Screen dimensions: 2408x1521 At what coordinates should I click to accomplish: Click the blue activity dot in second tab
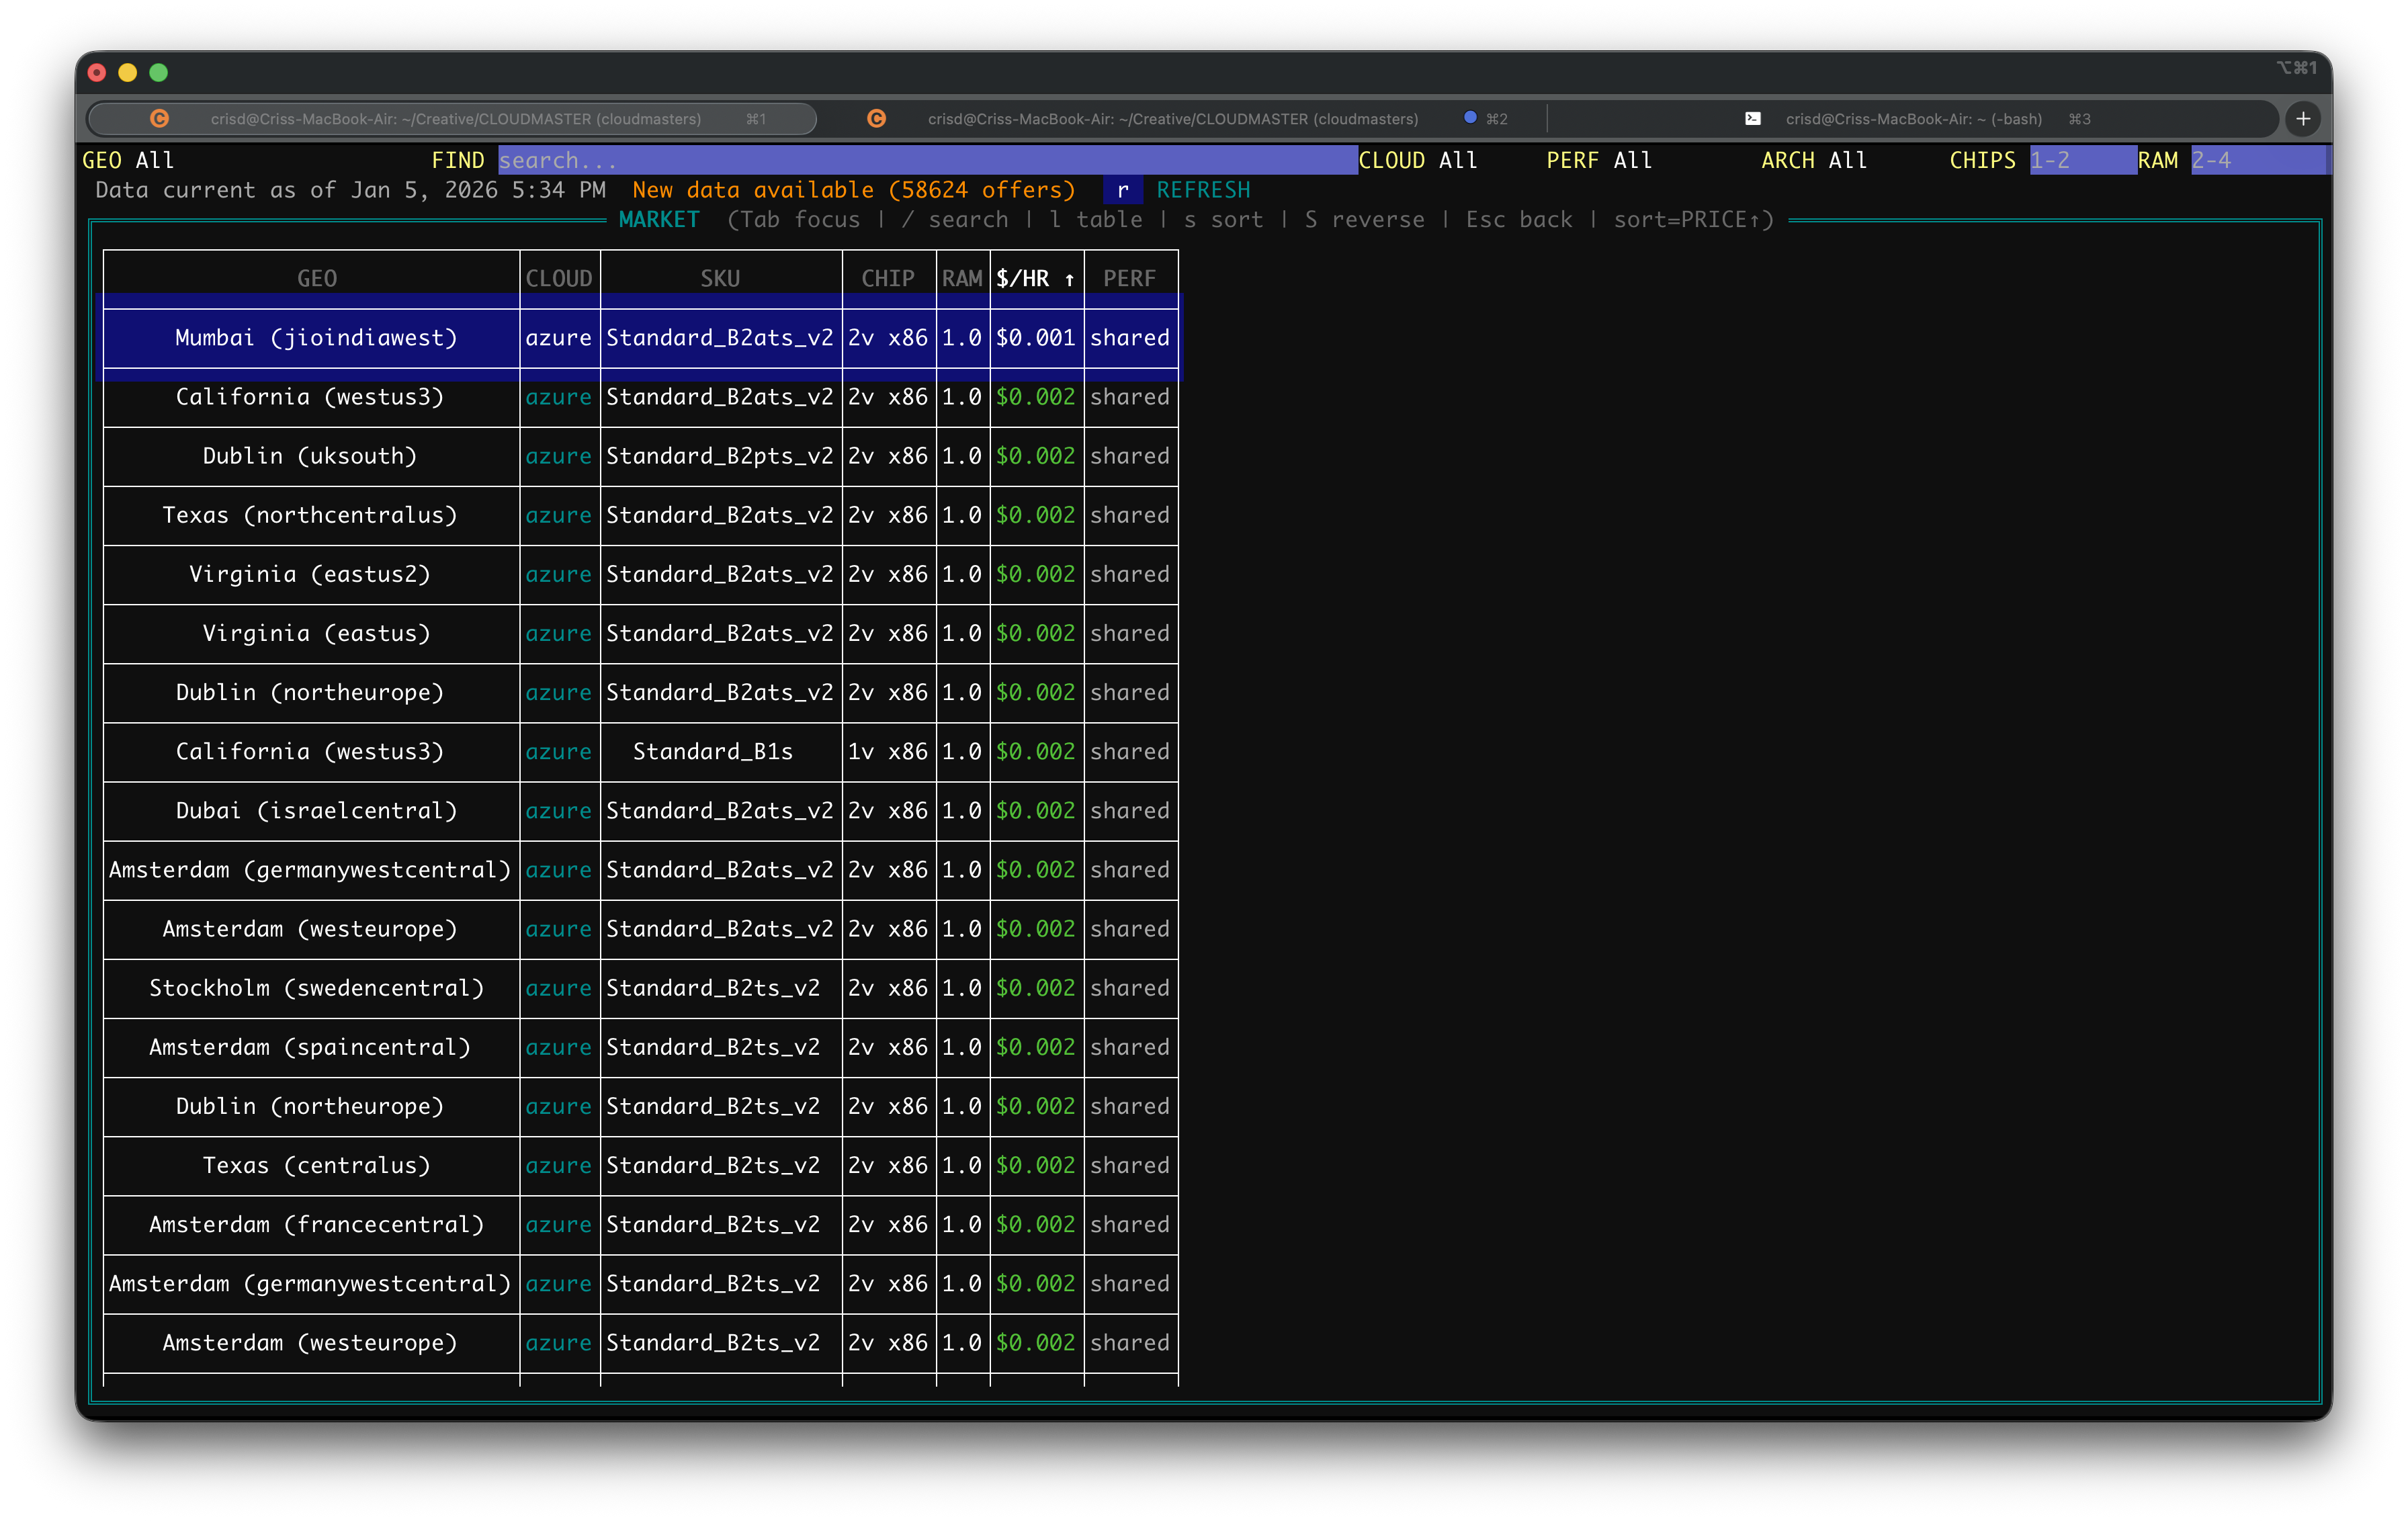tap(1470, 118)
